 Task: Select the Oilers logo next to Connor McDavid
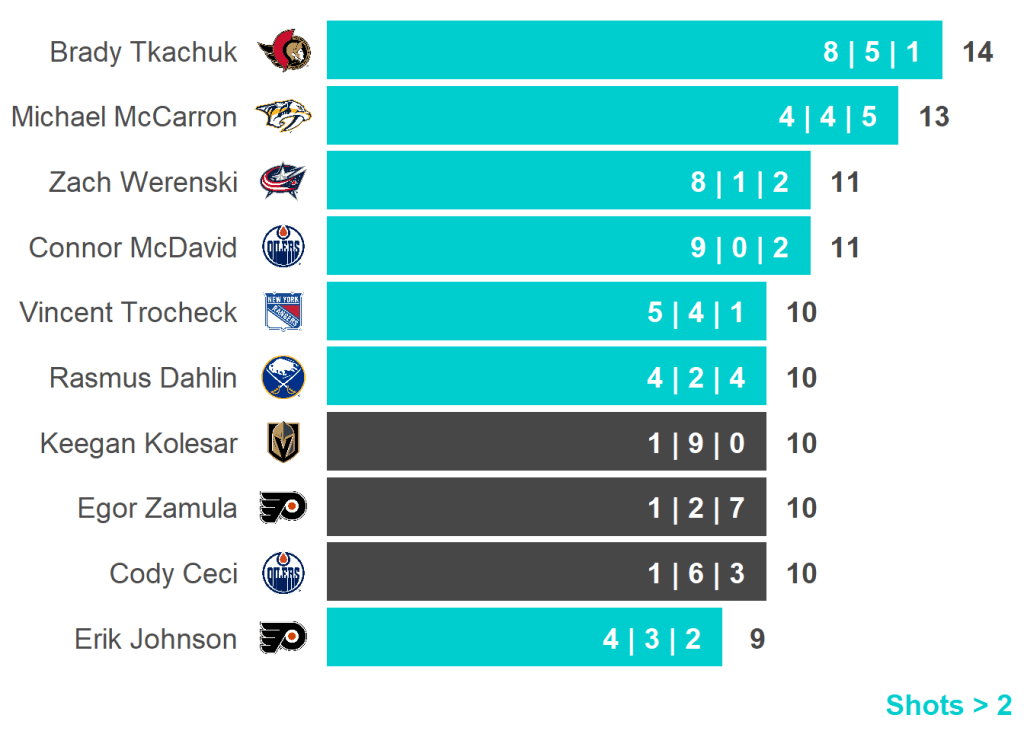pos(283,247)
